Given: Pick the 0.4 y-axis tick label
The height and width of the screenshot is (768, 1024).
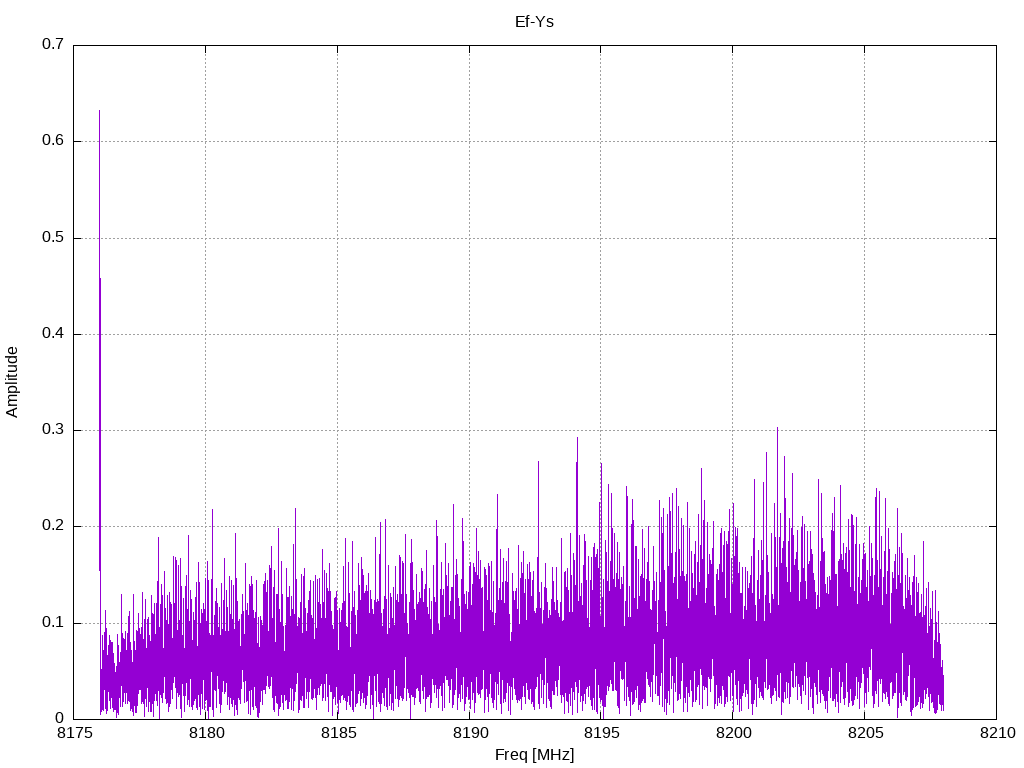Looking at the screenshot, I should 53,333.
